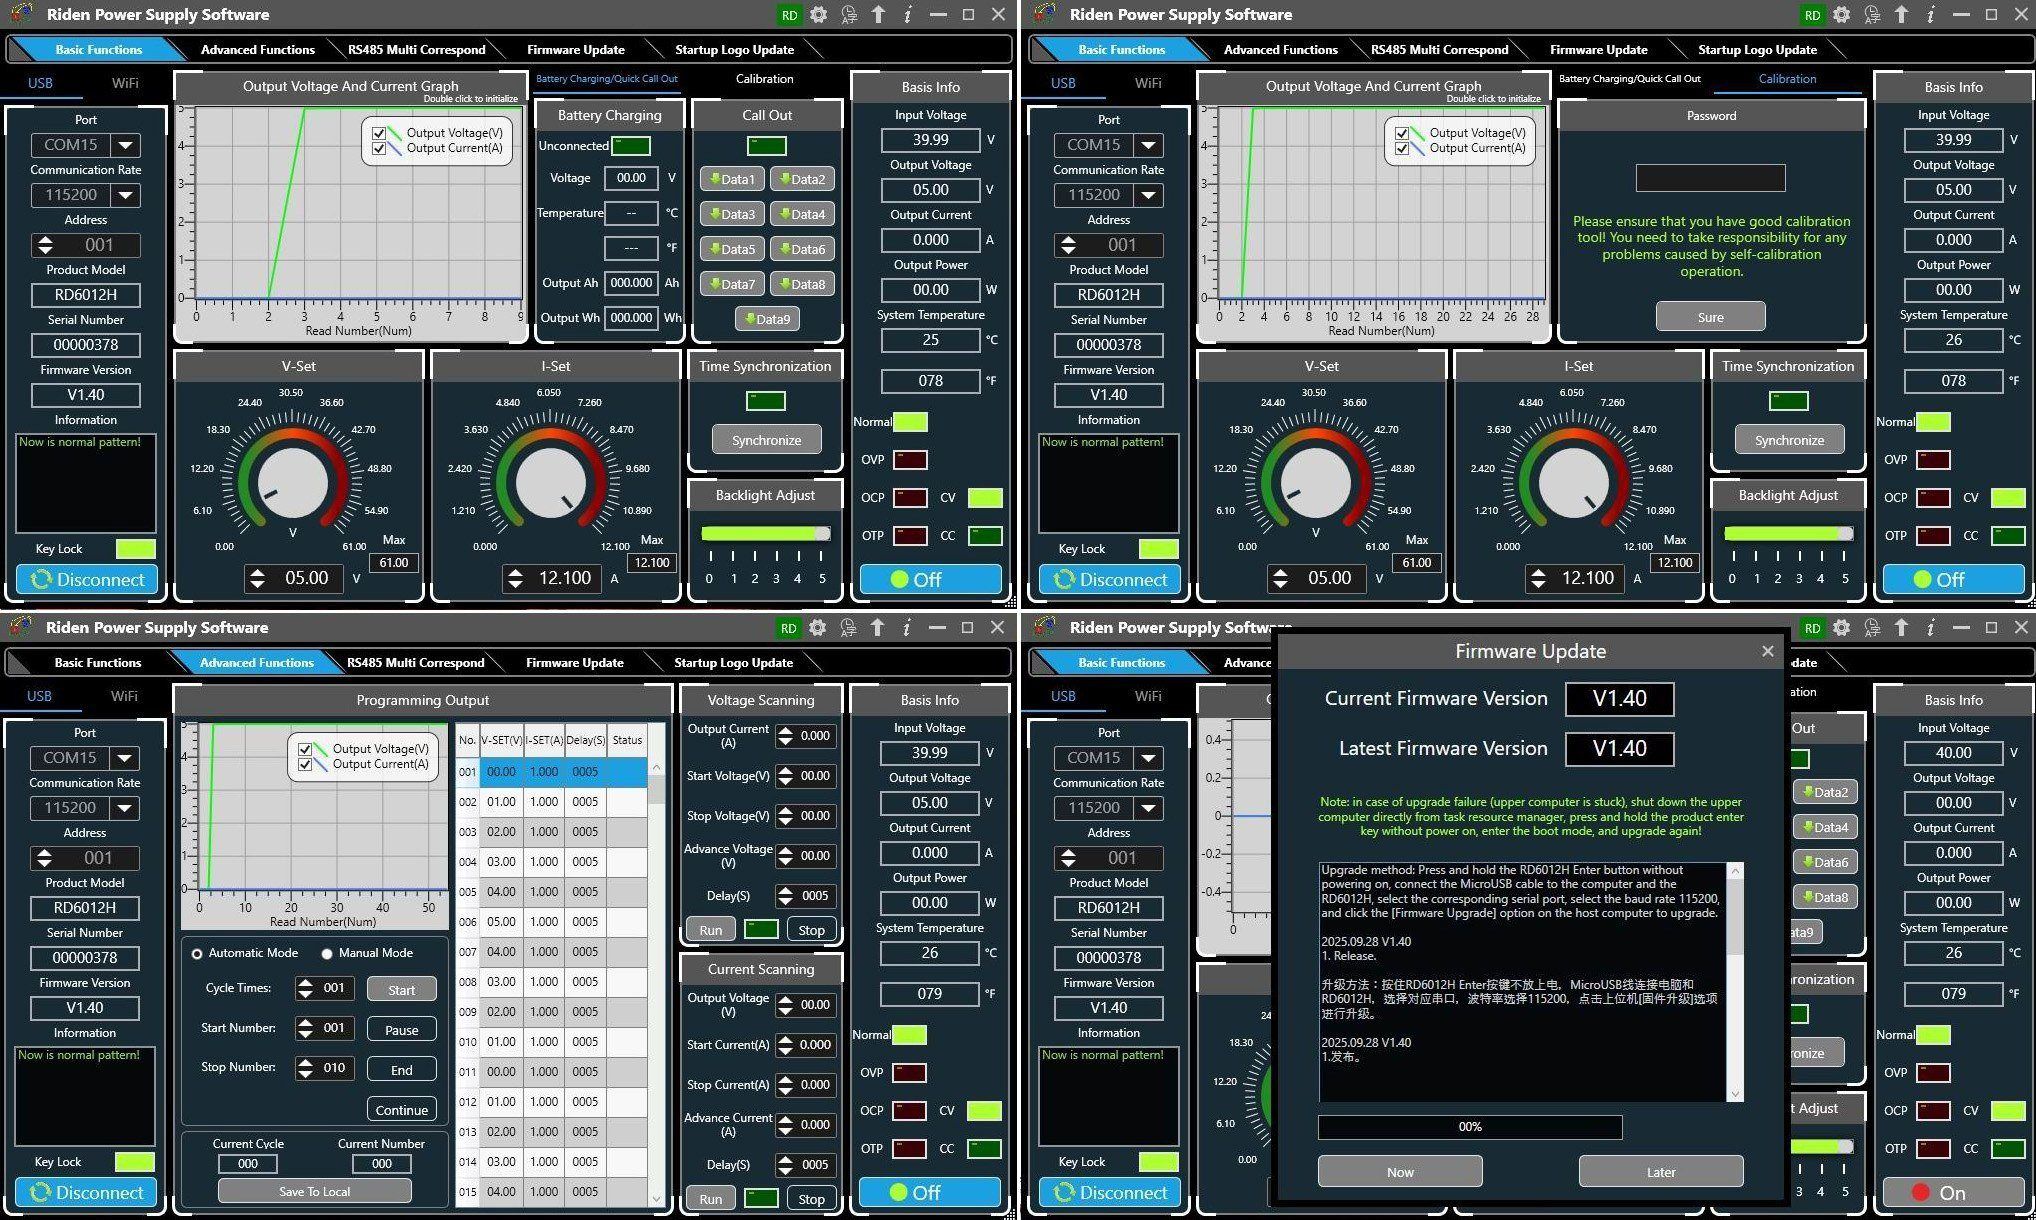This screenshot has width=2036, height=1220.
Task: Switch to Calibration tab in top-left window
Action: tap(764, 79)
